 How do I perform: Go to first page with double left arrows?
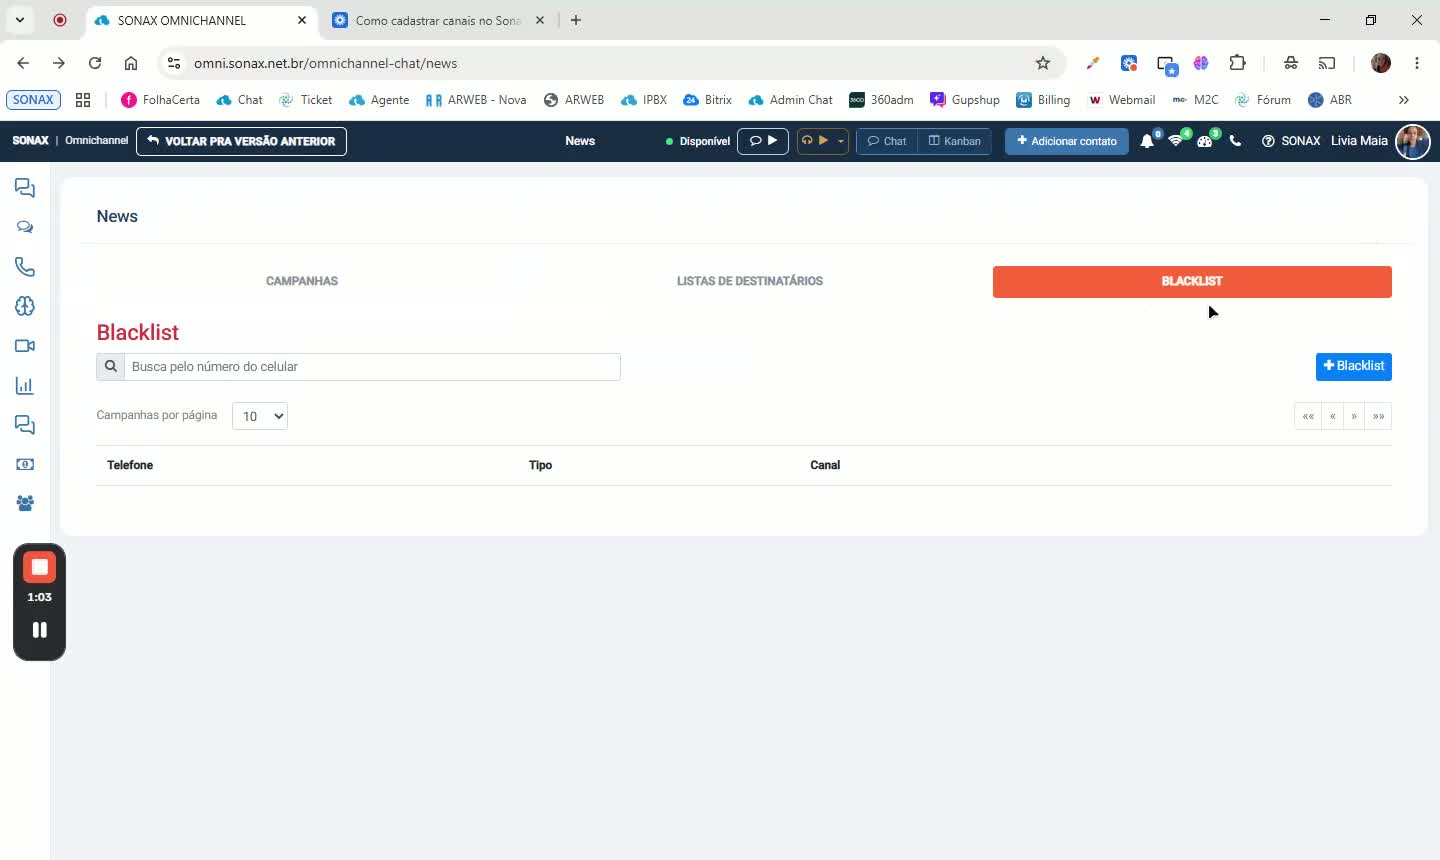coord(1308,416)
